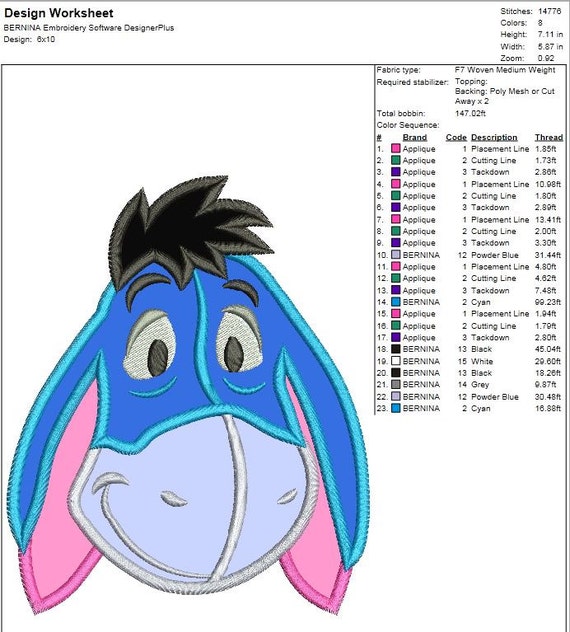This screenshot has height=632, width=570.
Task: Select the purple Tackdown swatch in row 3
Action: pos(396,172)
